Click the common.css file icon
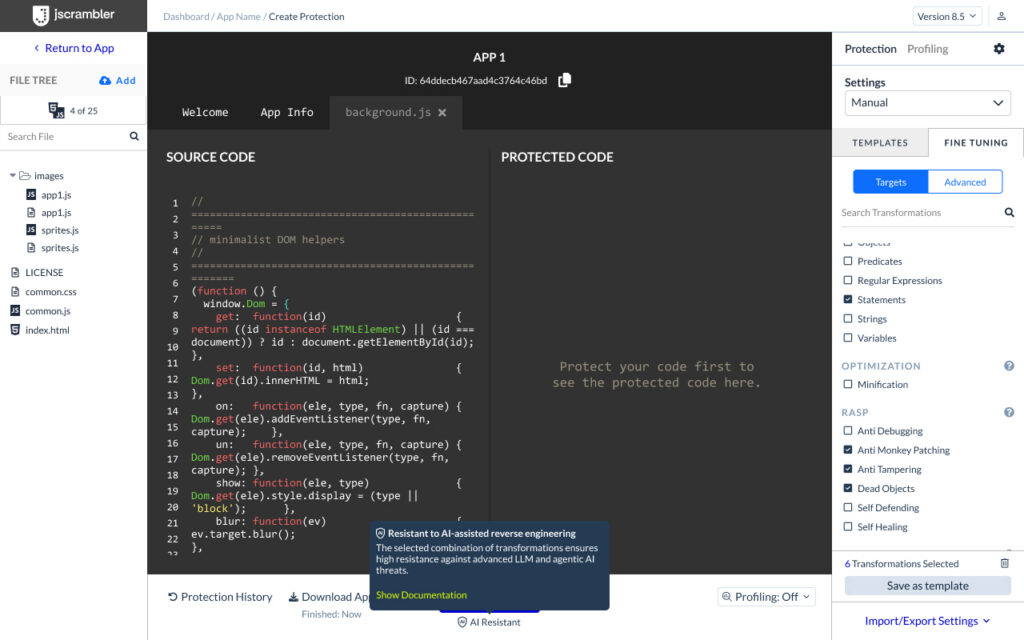The image size is (1024, 640). 15,291
